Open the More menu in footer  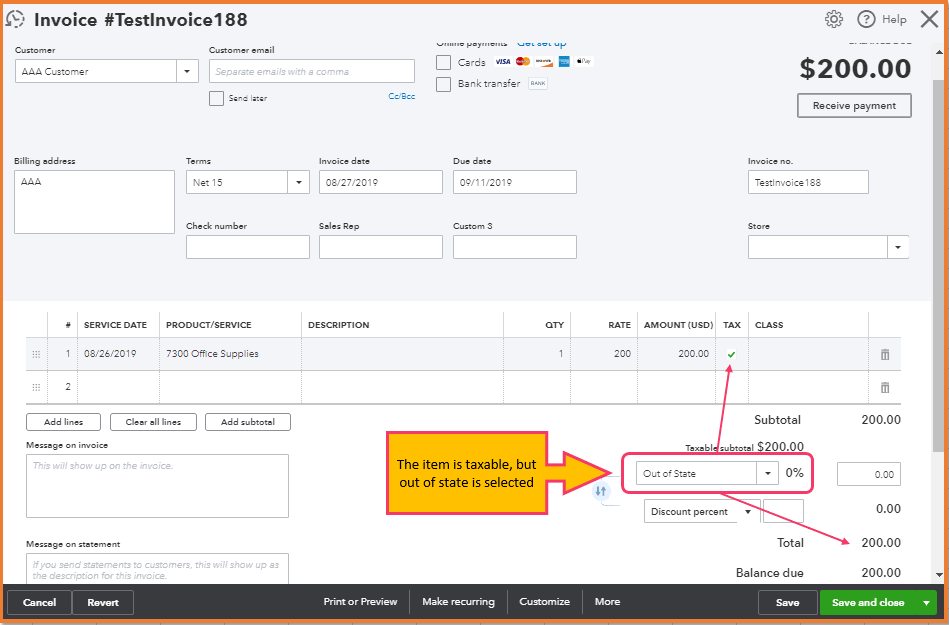pos(607,602)
